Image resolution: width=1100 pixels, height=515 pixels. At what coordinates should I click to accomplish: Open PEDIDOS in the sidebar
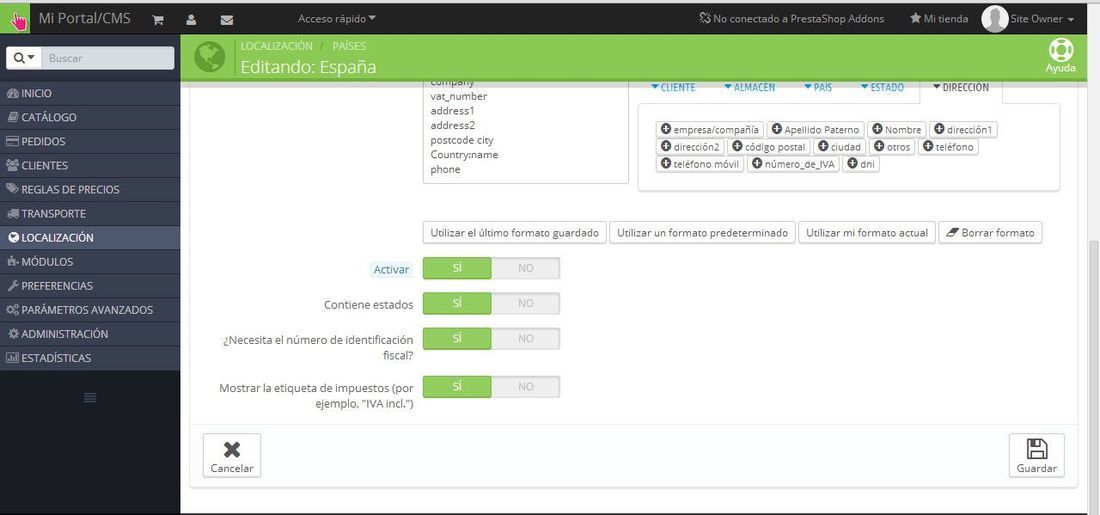(90, 141)
